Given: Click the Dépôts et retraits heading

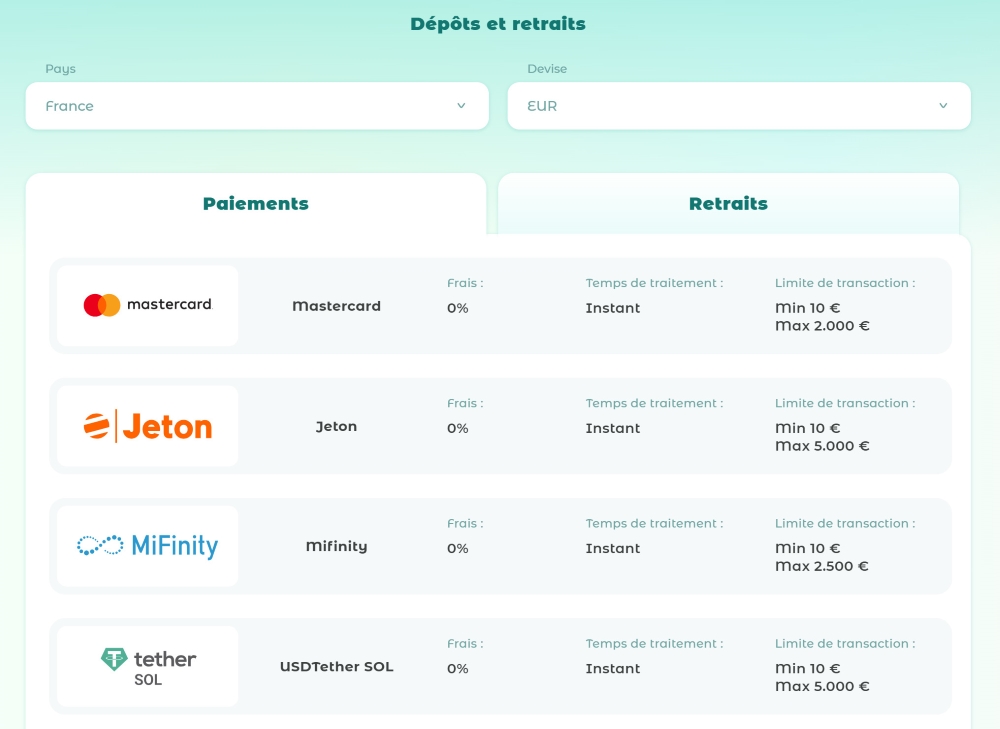Looking at the screenshot, I should (498, 24).
